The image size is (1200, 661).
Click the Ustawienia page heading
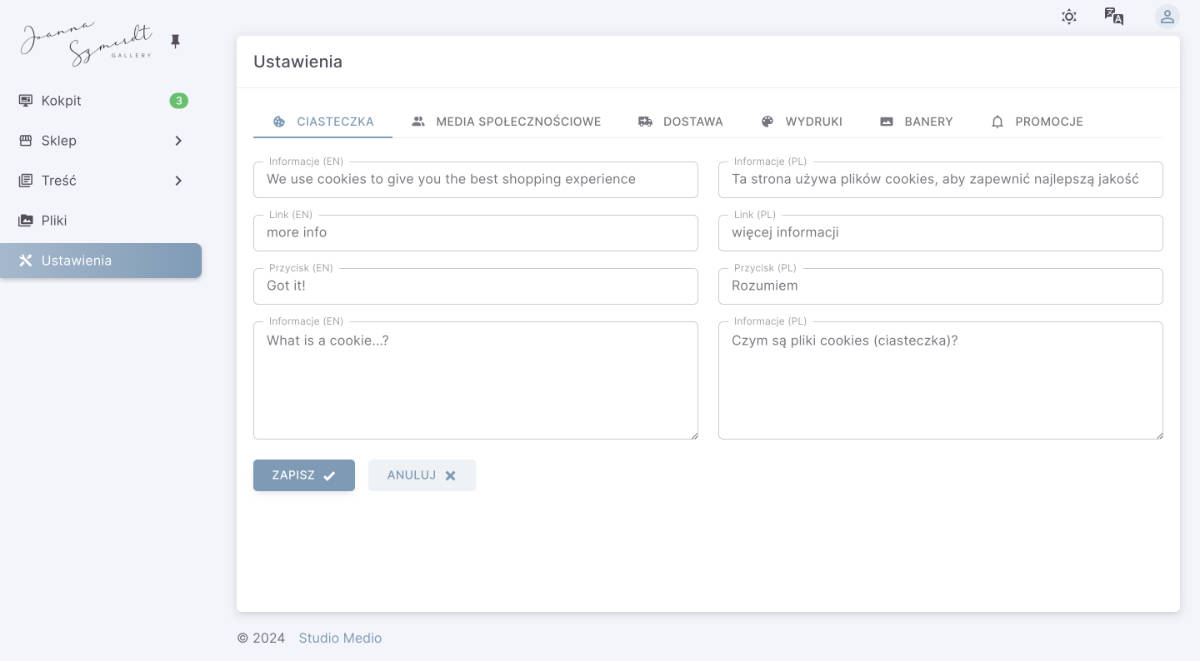point(298,61)
